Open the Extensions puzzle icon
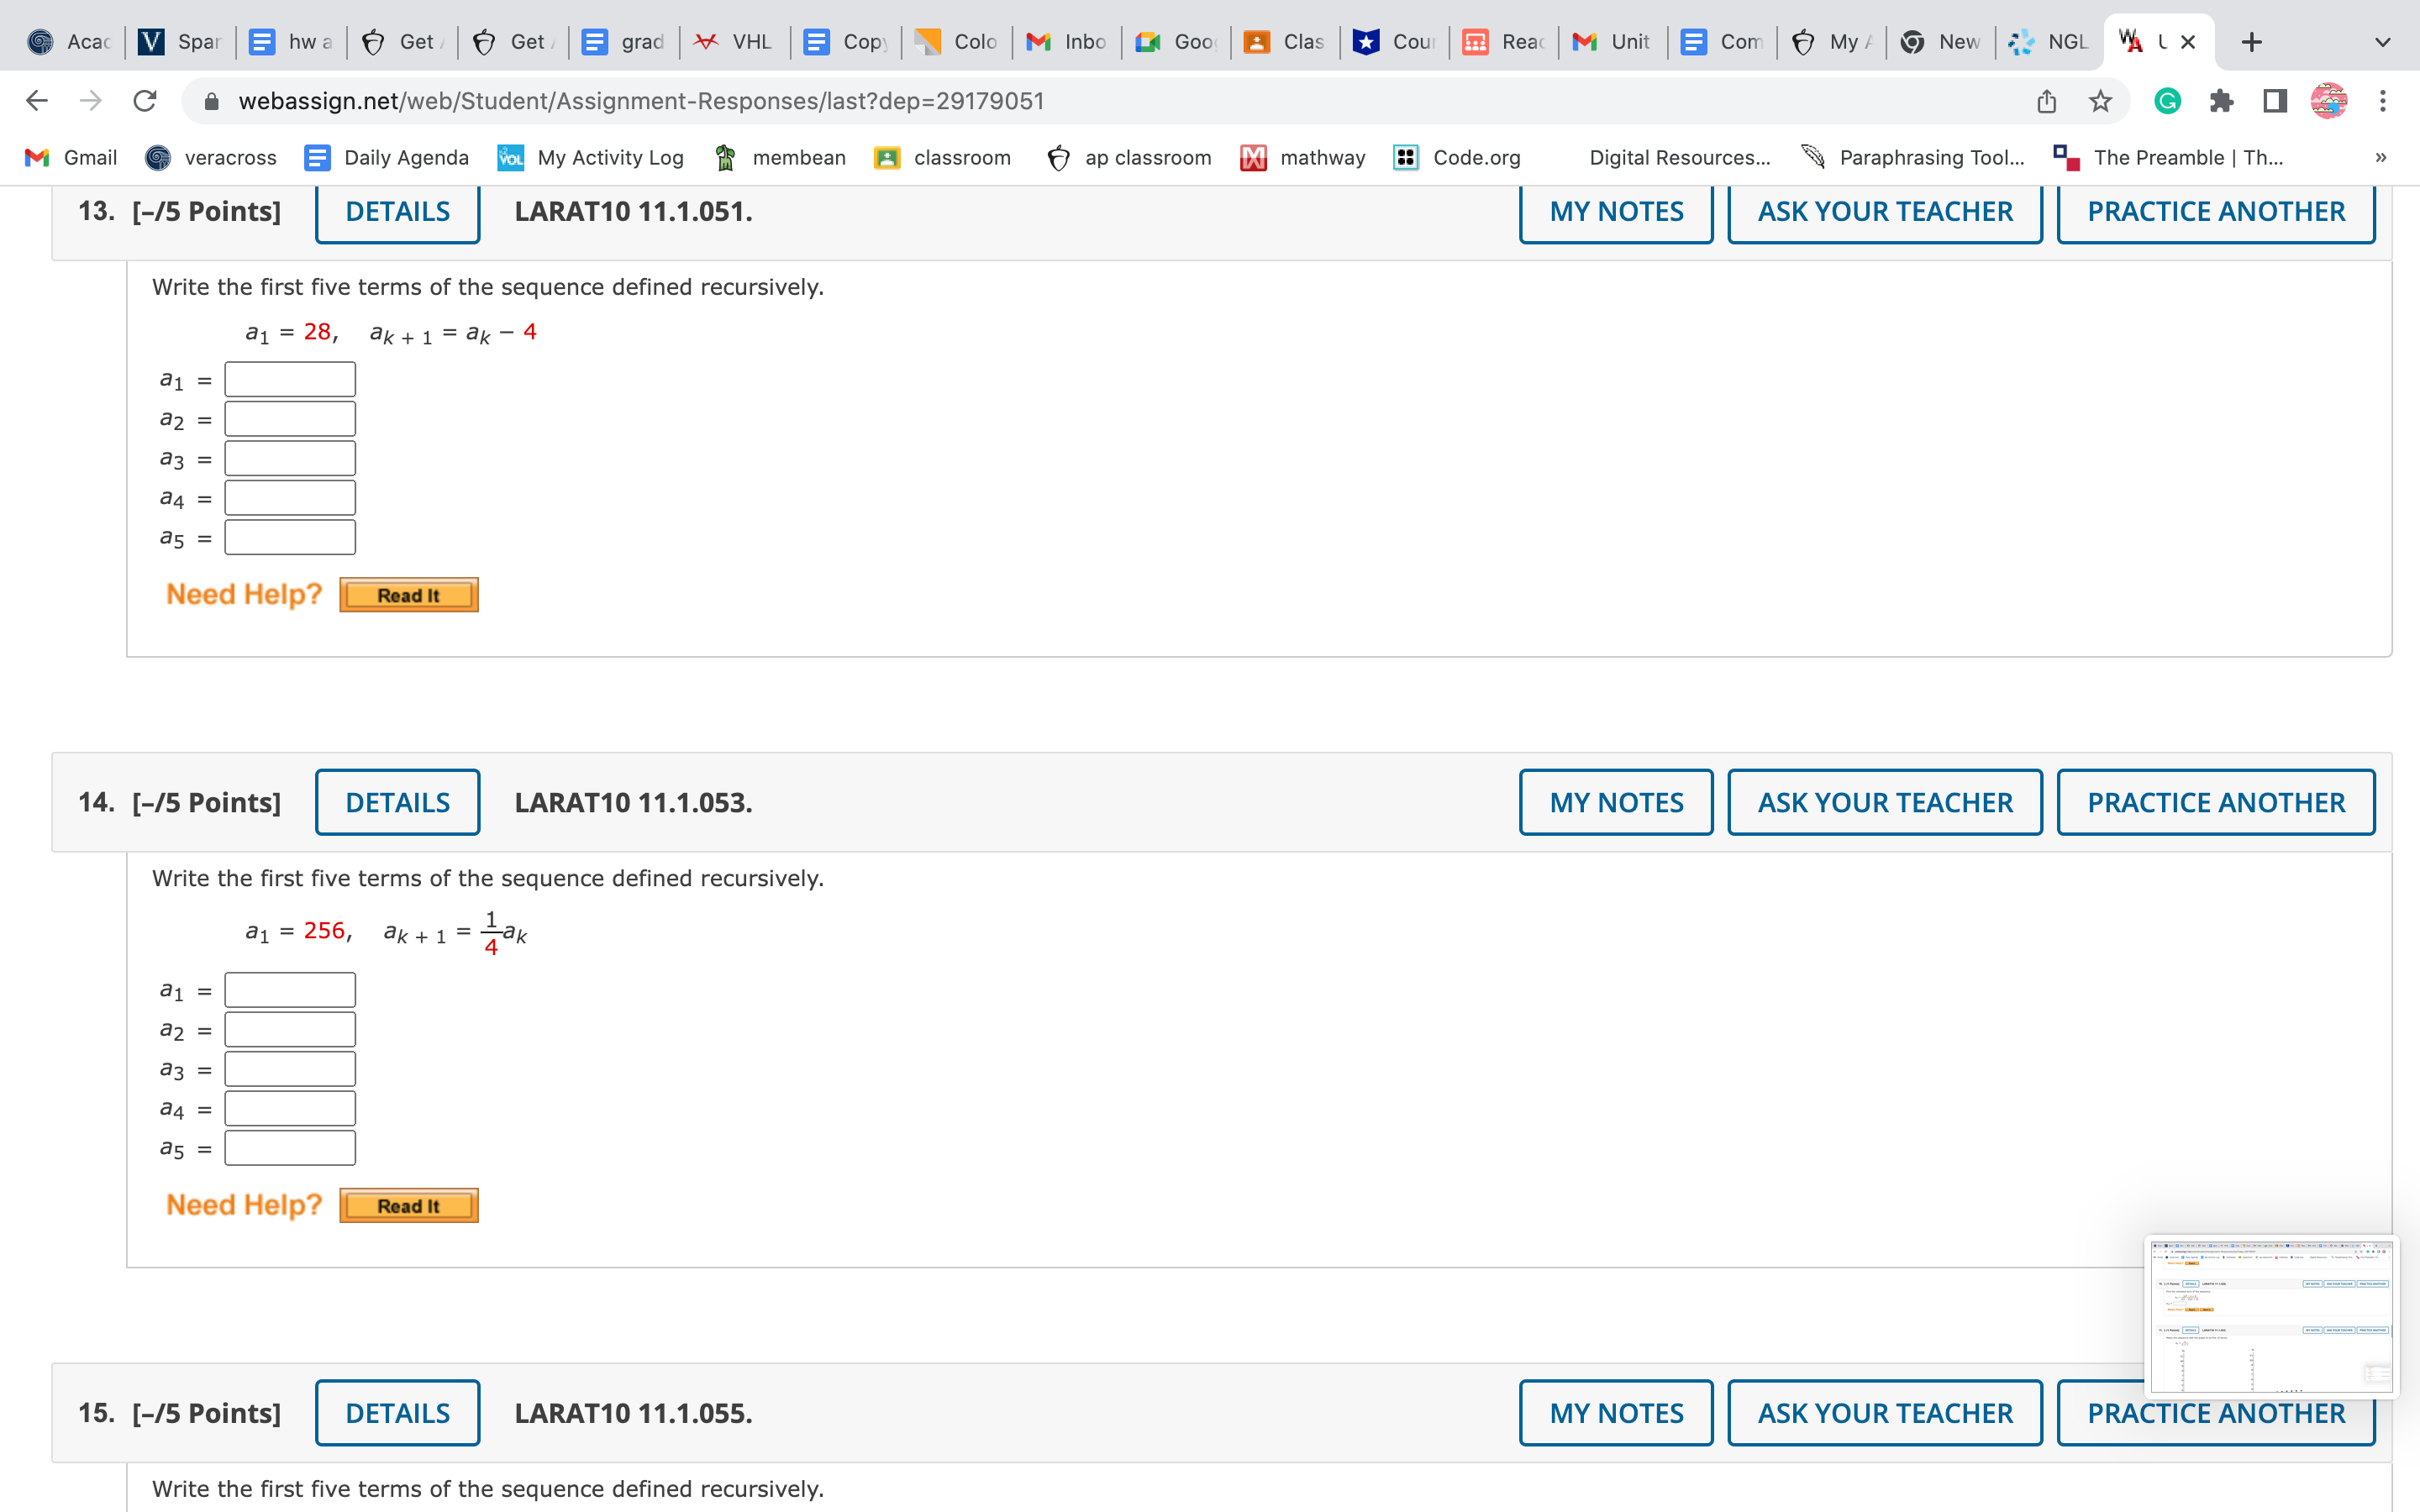 point(2221,101)
